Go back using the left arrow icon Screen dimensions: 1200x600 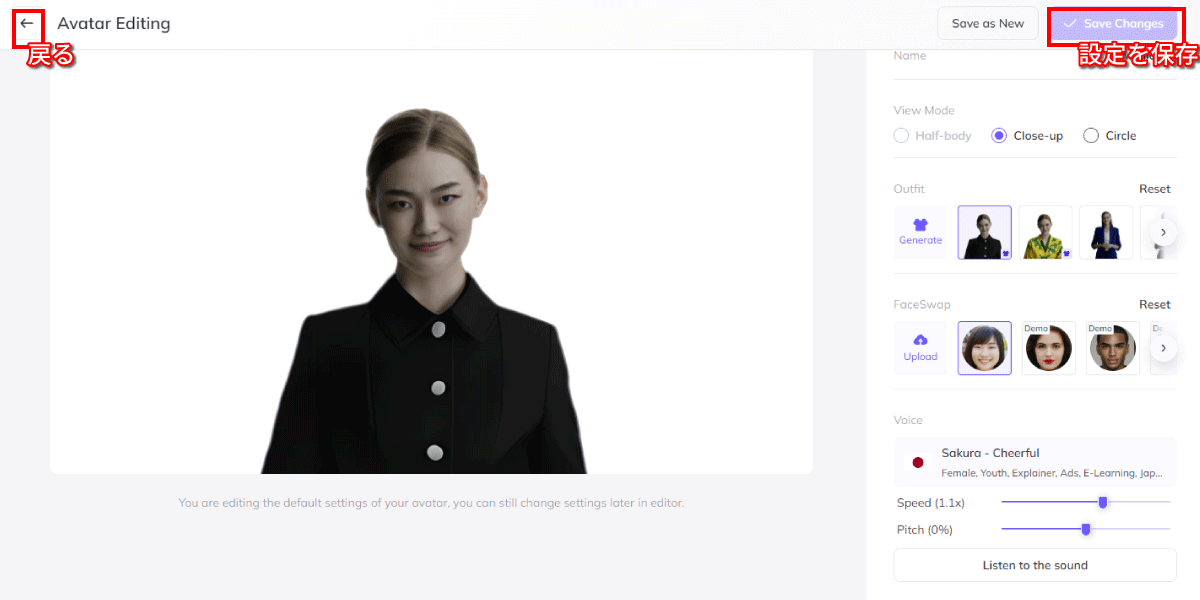pos(27,23)
